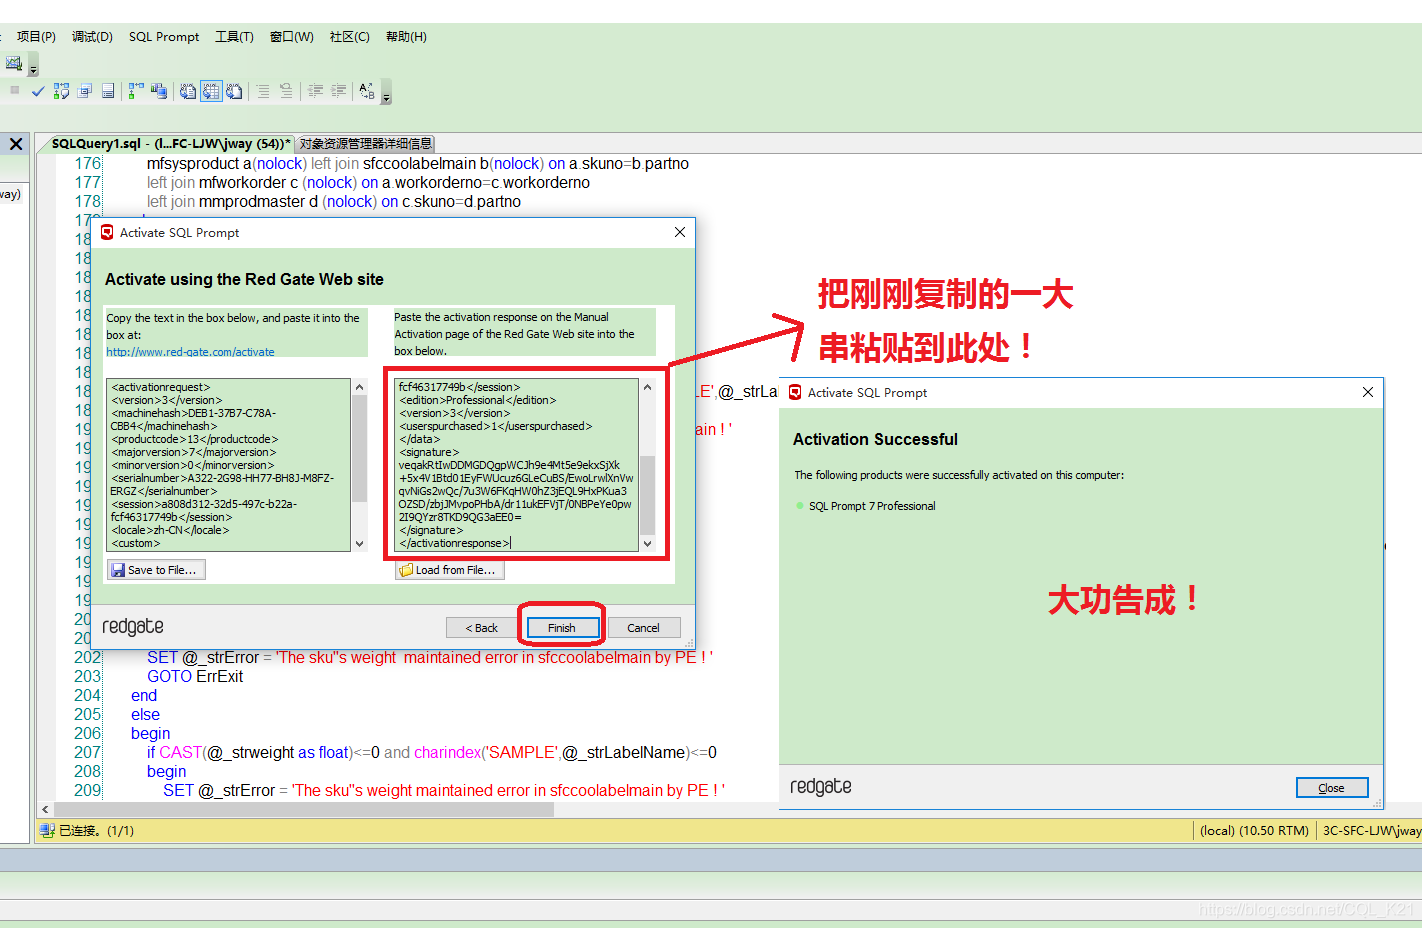Open the 社区(C) menu

click(x=349, y=37)
